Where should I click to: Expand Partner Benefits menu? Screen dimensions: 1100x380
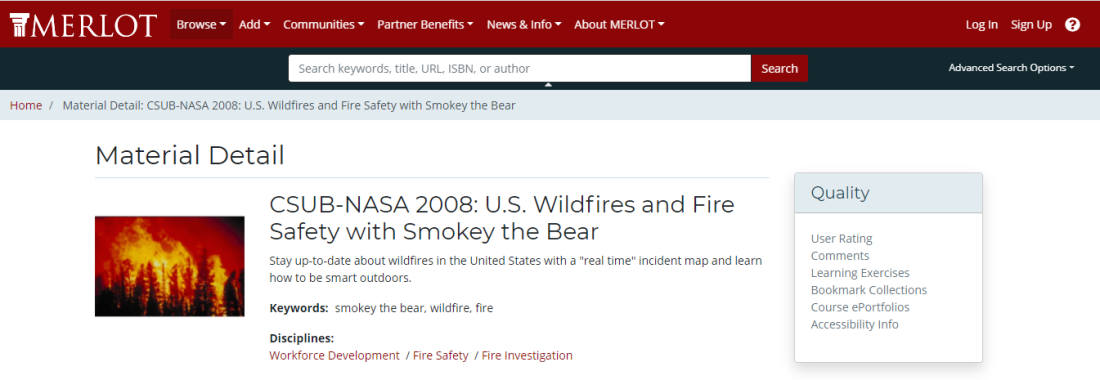(x=425, y=25)
